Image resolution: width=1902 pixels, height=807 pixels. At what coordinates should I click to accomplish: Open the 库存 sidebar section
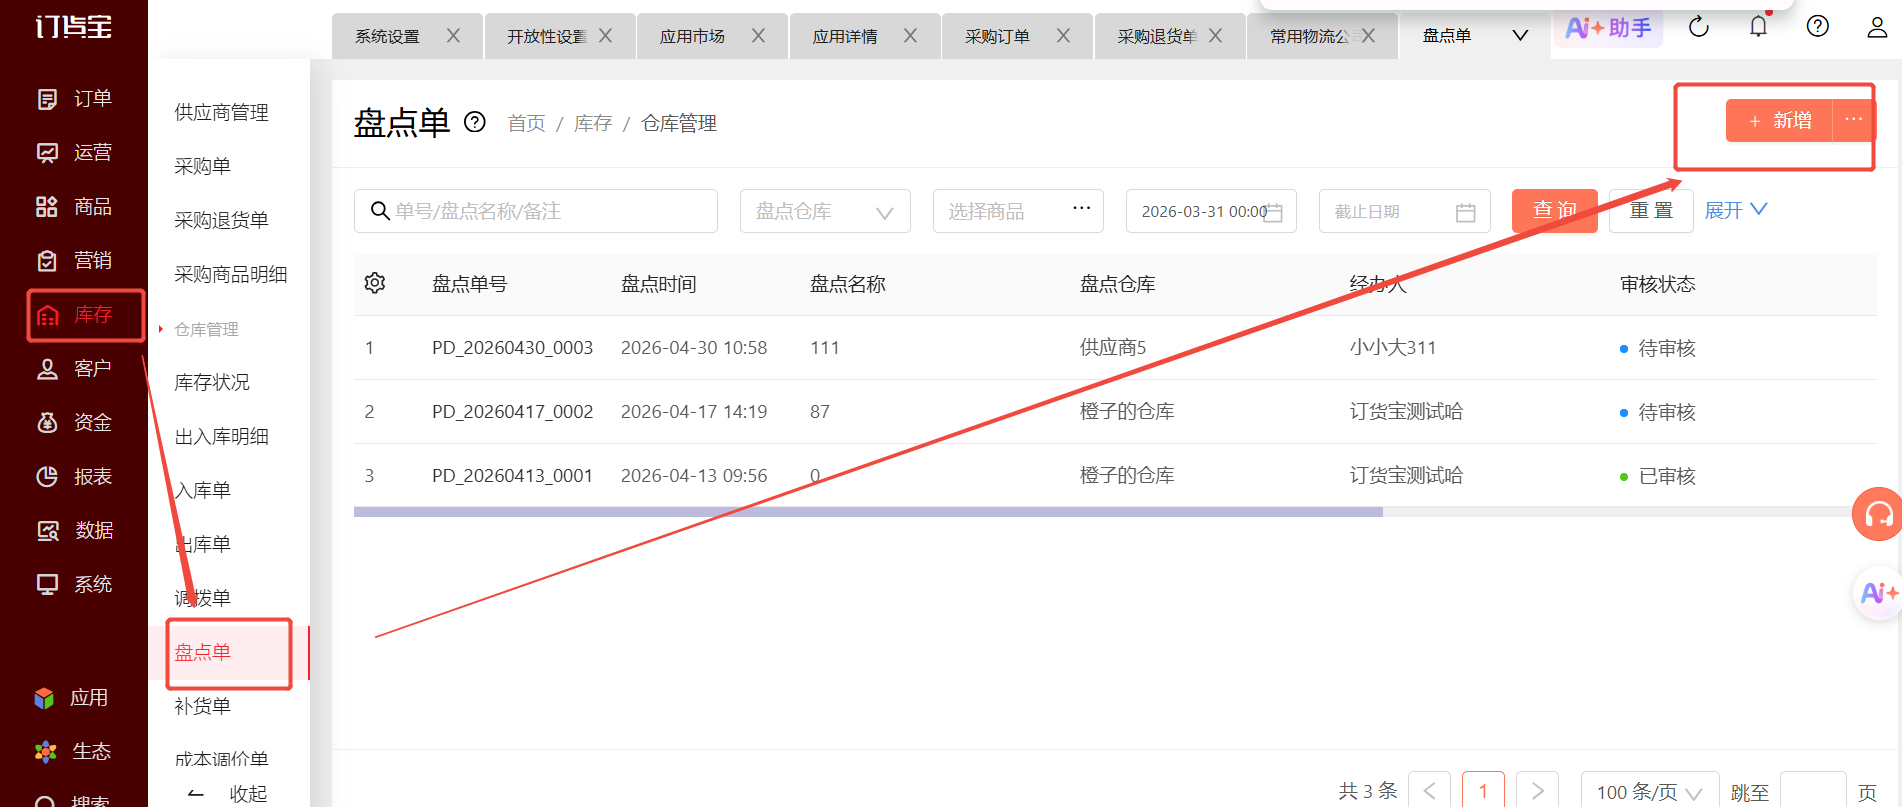(74, 315)
